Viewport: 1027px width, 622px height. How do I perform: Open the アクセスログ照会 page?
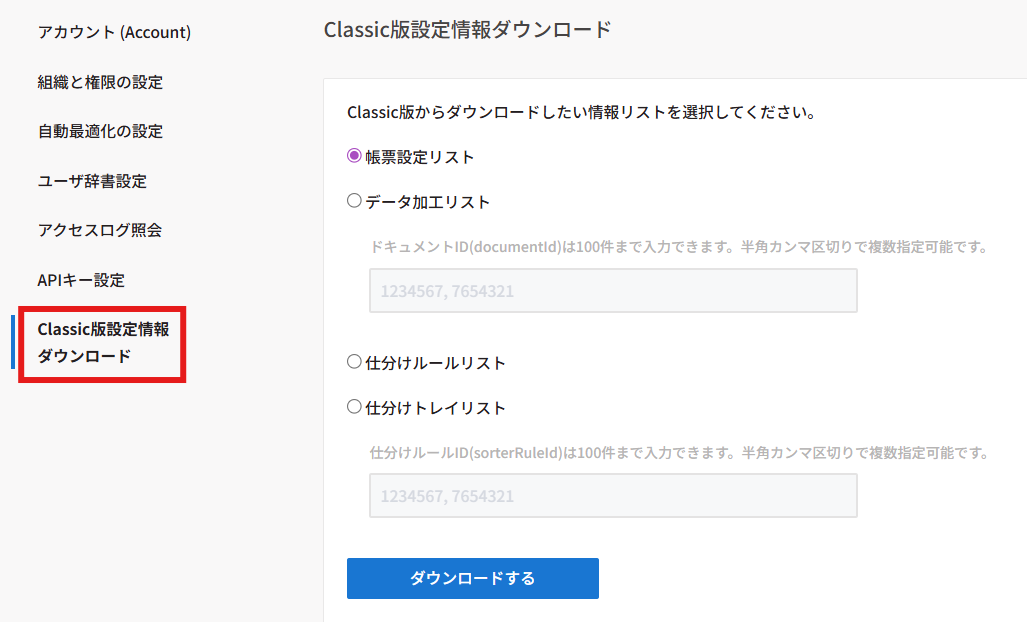pyautogui.click(x=100, y=230)
